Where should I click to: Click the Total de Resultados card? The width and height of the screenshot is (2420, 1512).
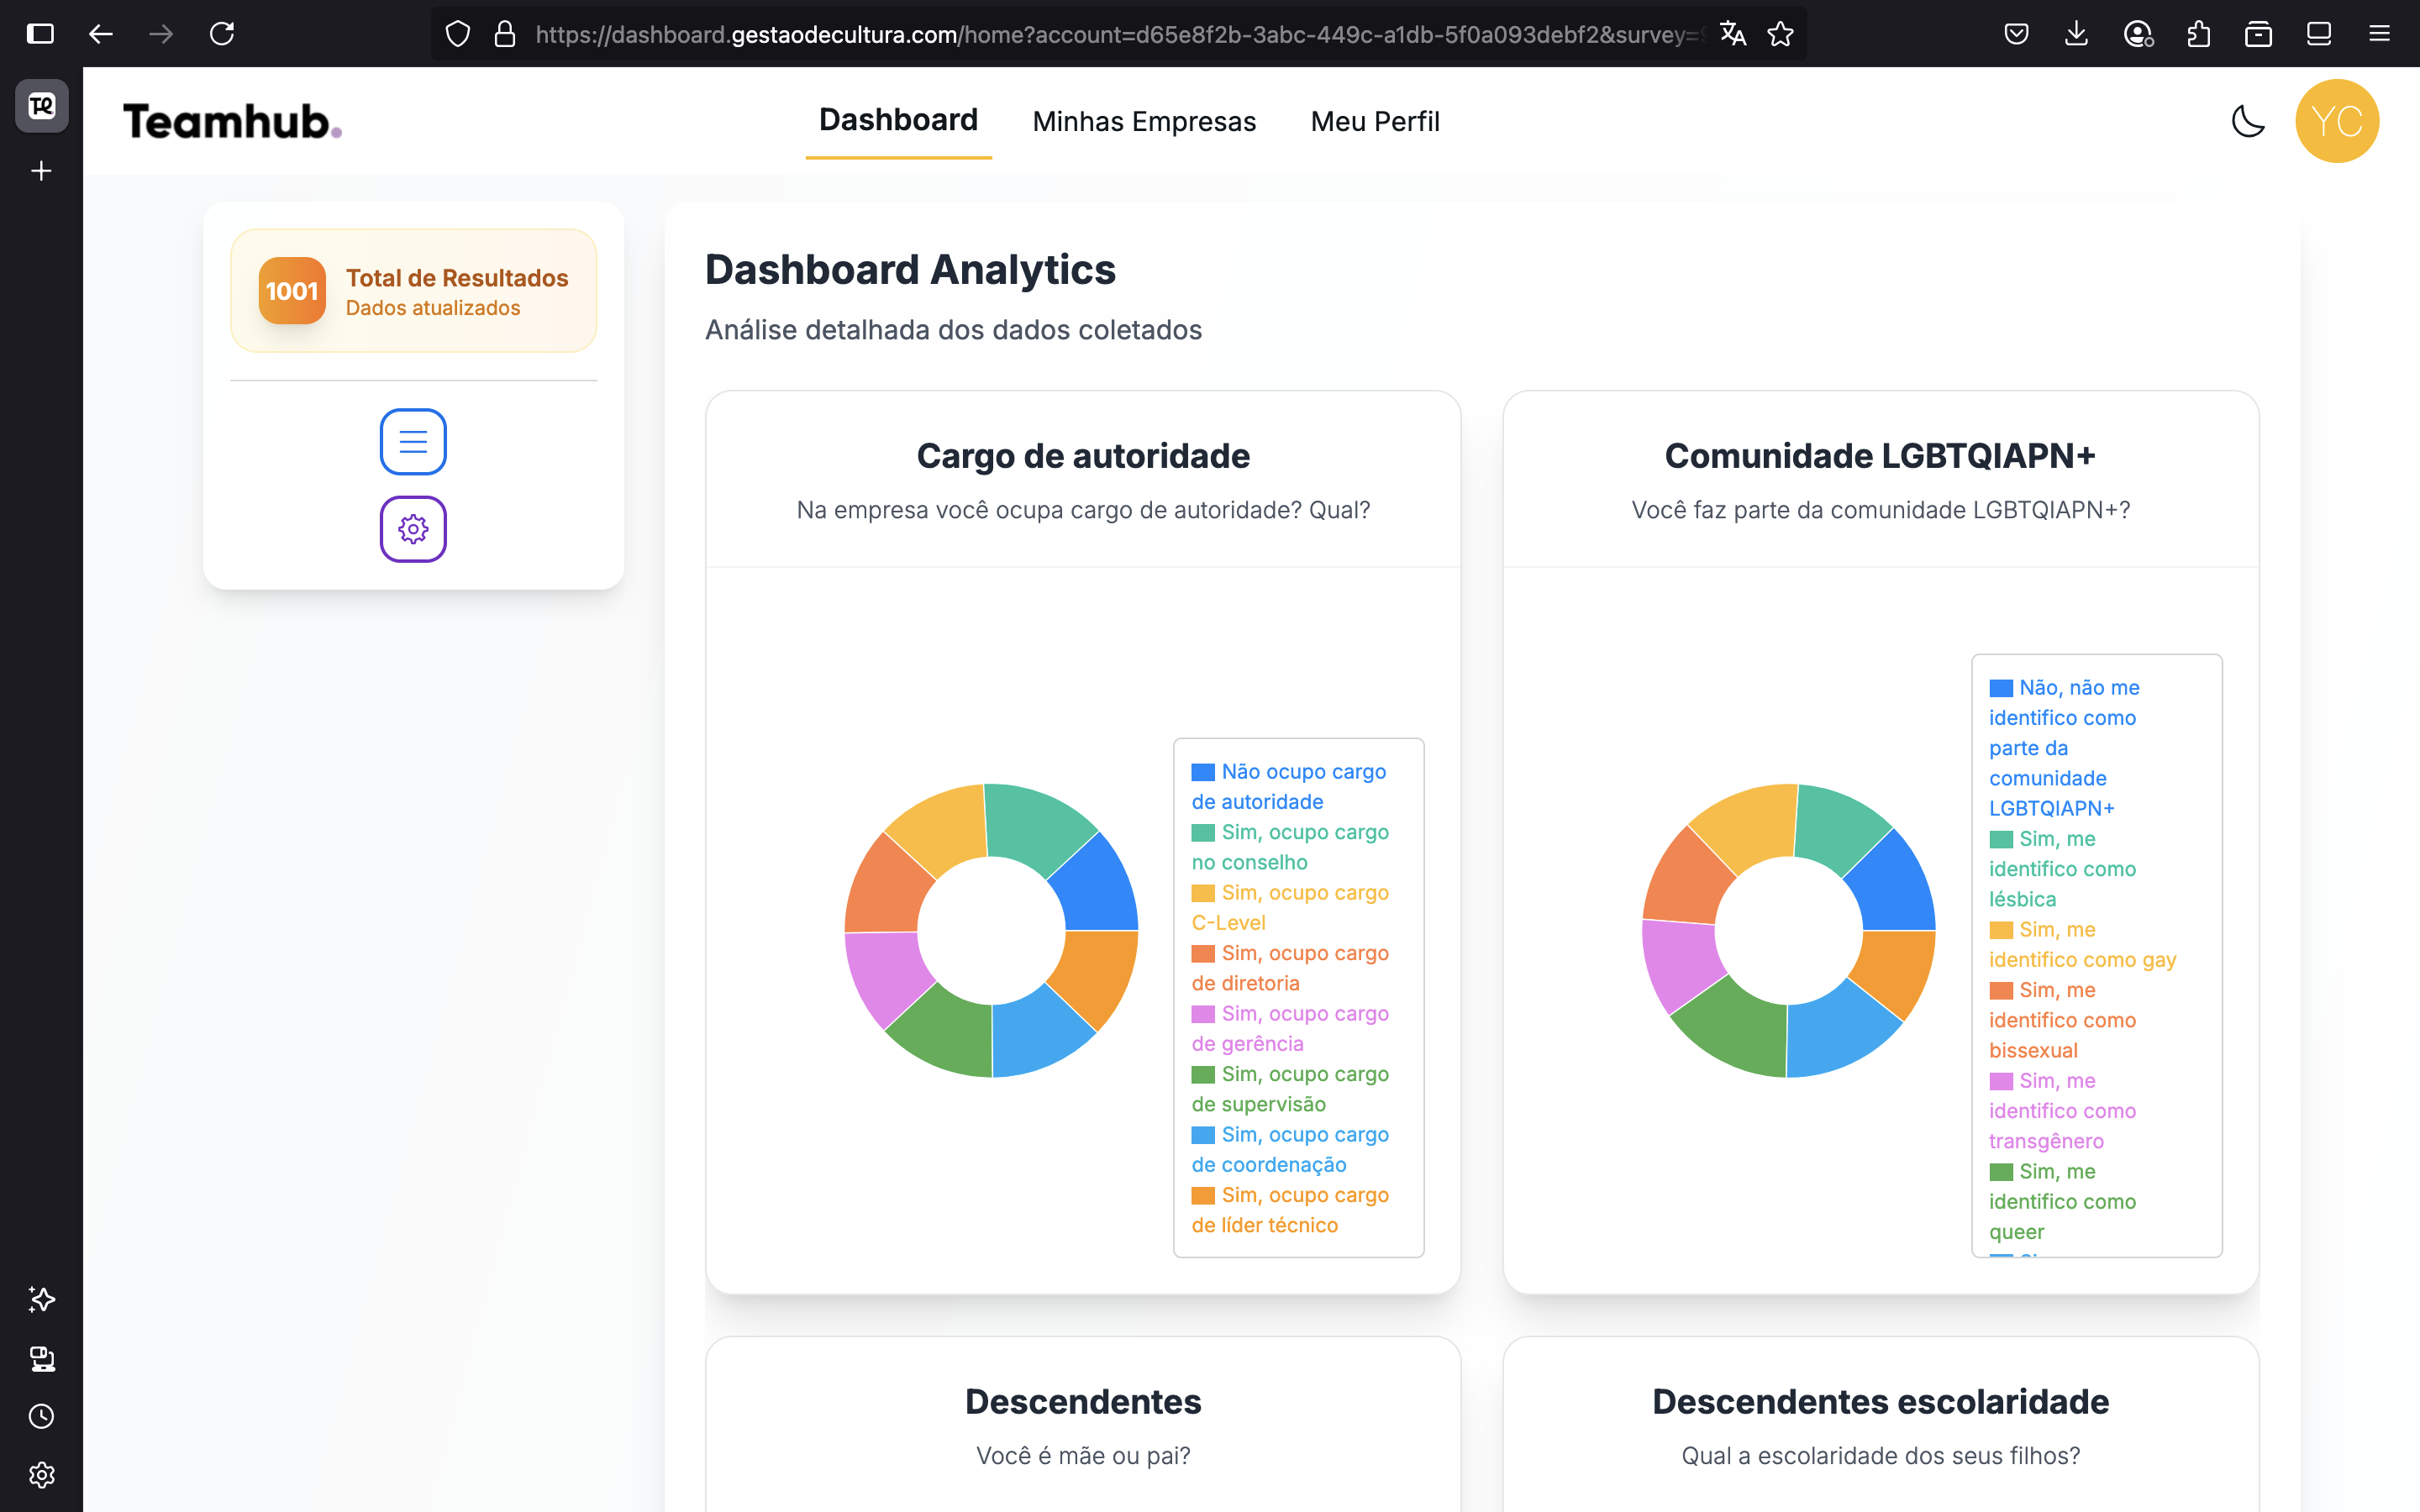click(413, 290)
